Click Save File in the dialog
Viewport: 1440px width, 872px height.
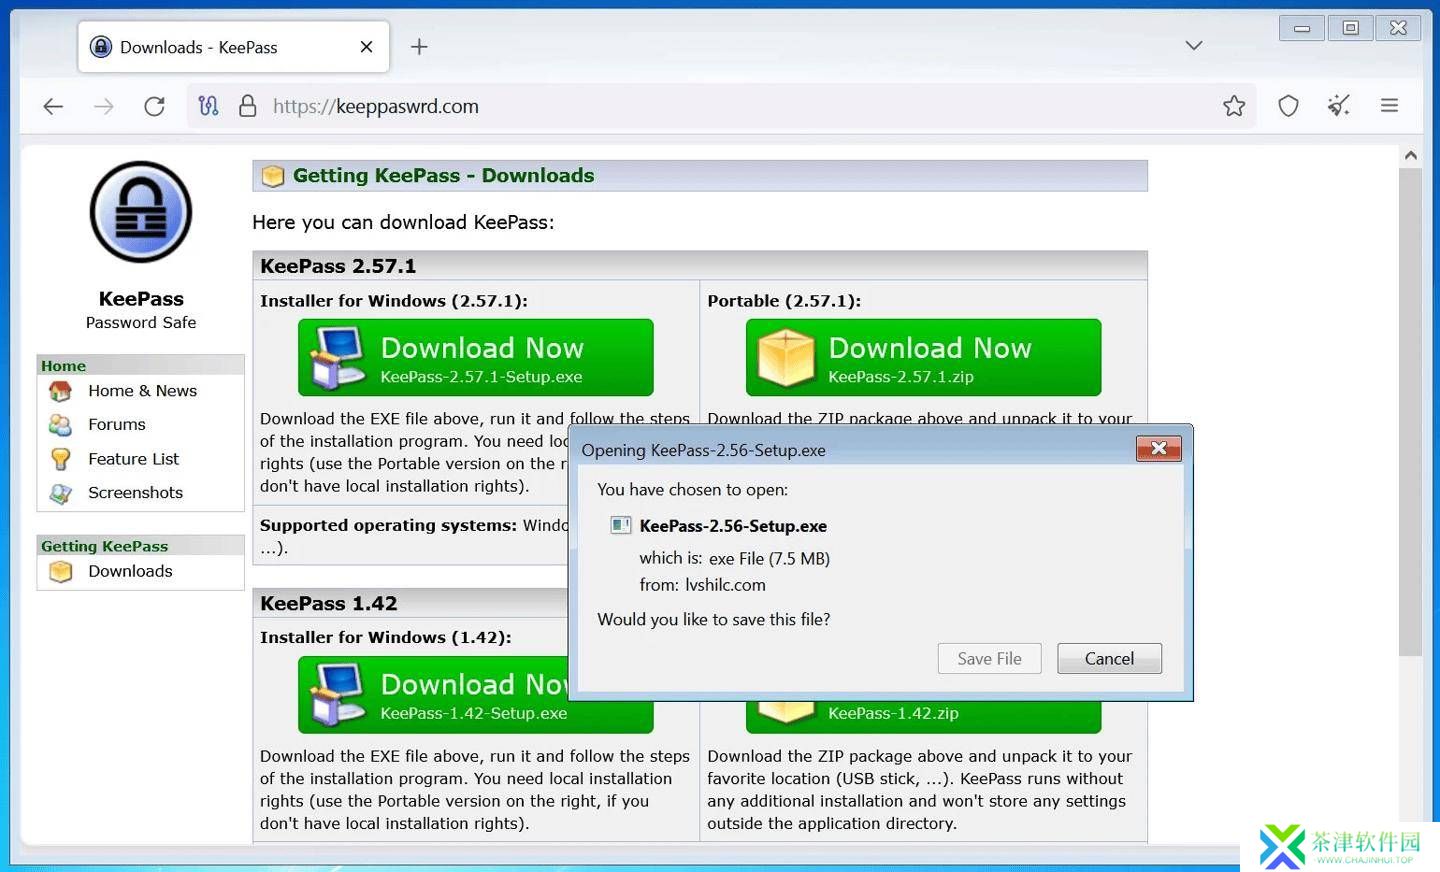click(989, 658)
